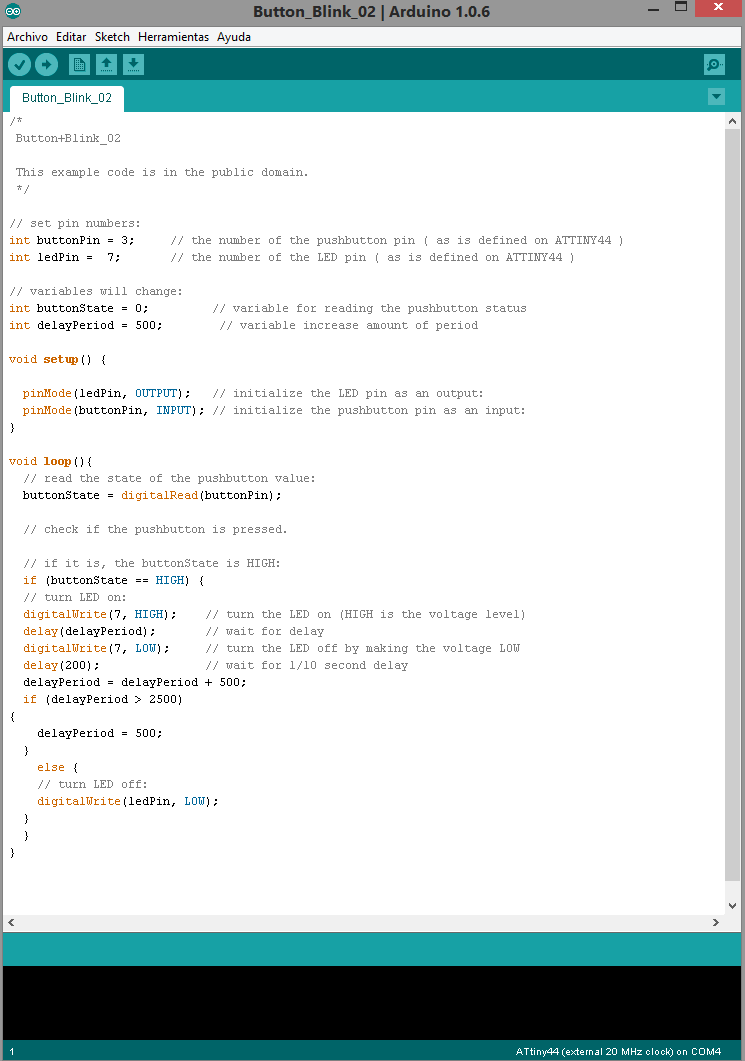Click 'int delayPeriod = 500;' declaration
The image size is (745, 1061).
click(x=86, y=325)
